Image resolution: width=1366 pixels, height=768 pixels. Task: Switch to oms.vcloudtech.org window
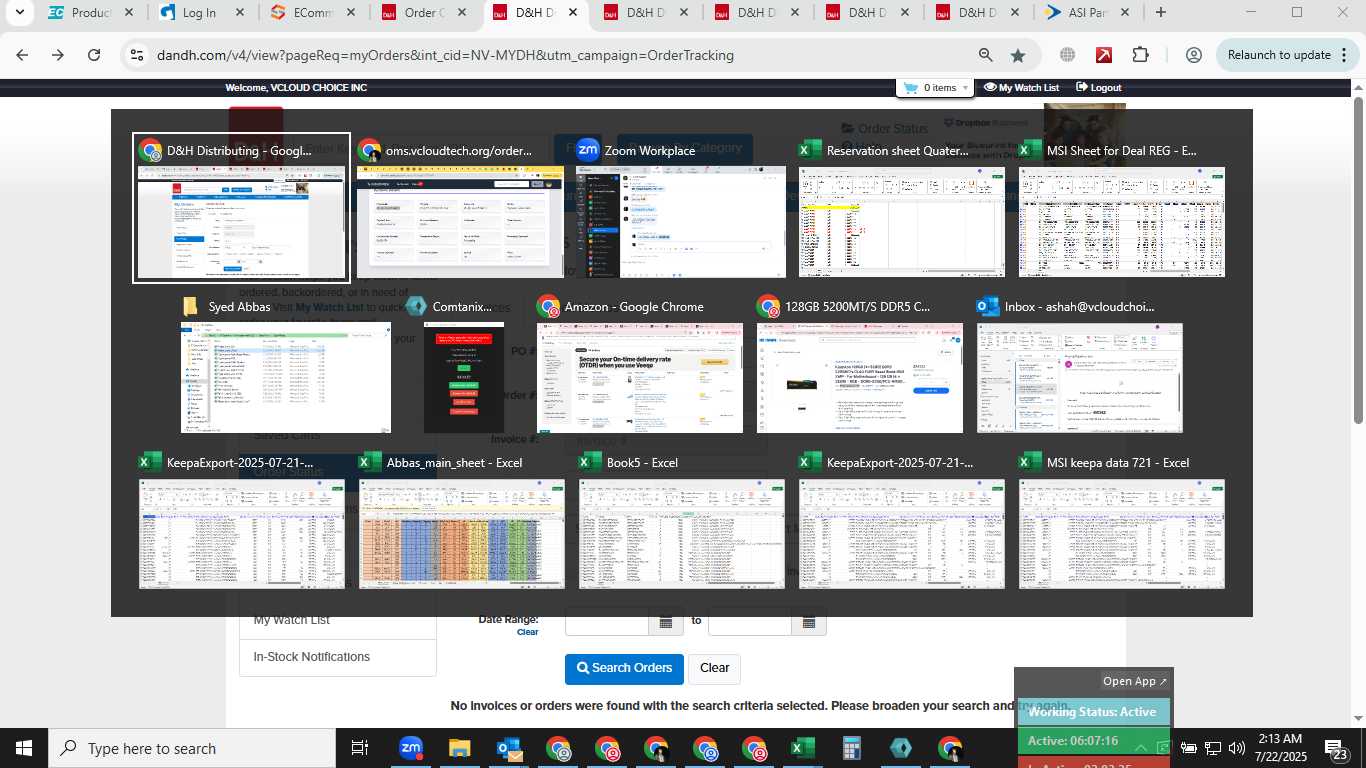point(460,208)
